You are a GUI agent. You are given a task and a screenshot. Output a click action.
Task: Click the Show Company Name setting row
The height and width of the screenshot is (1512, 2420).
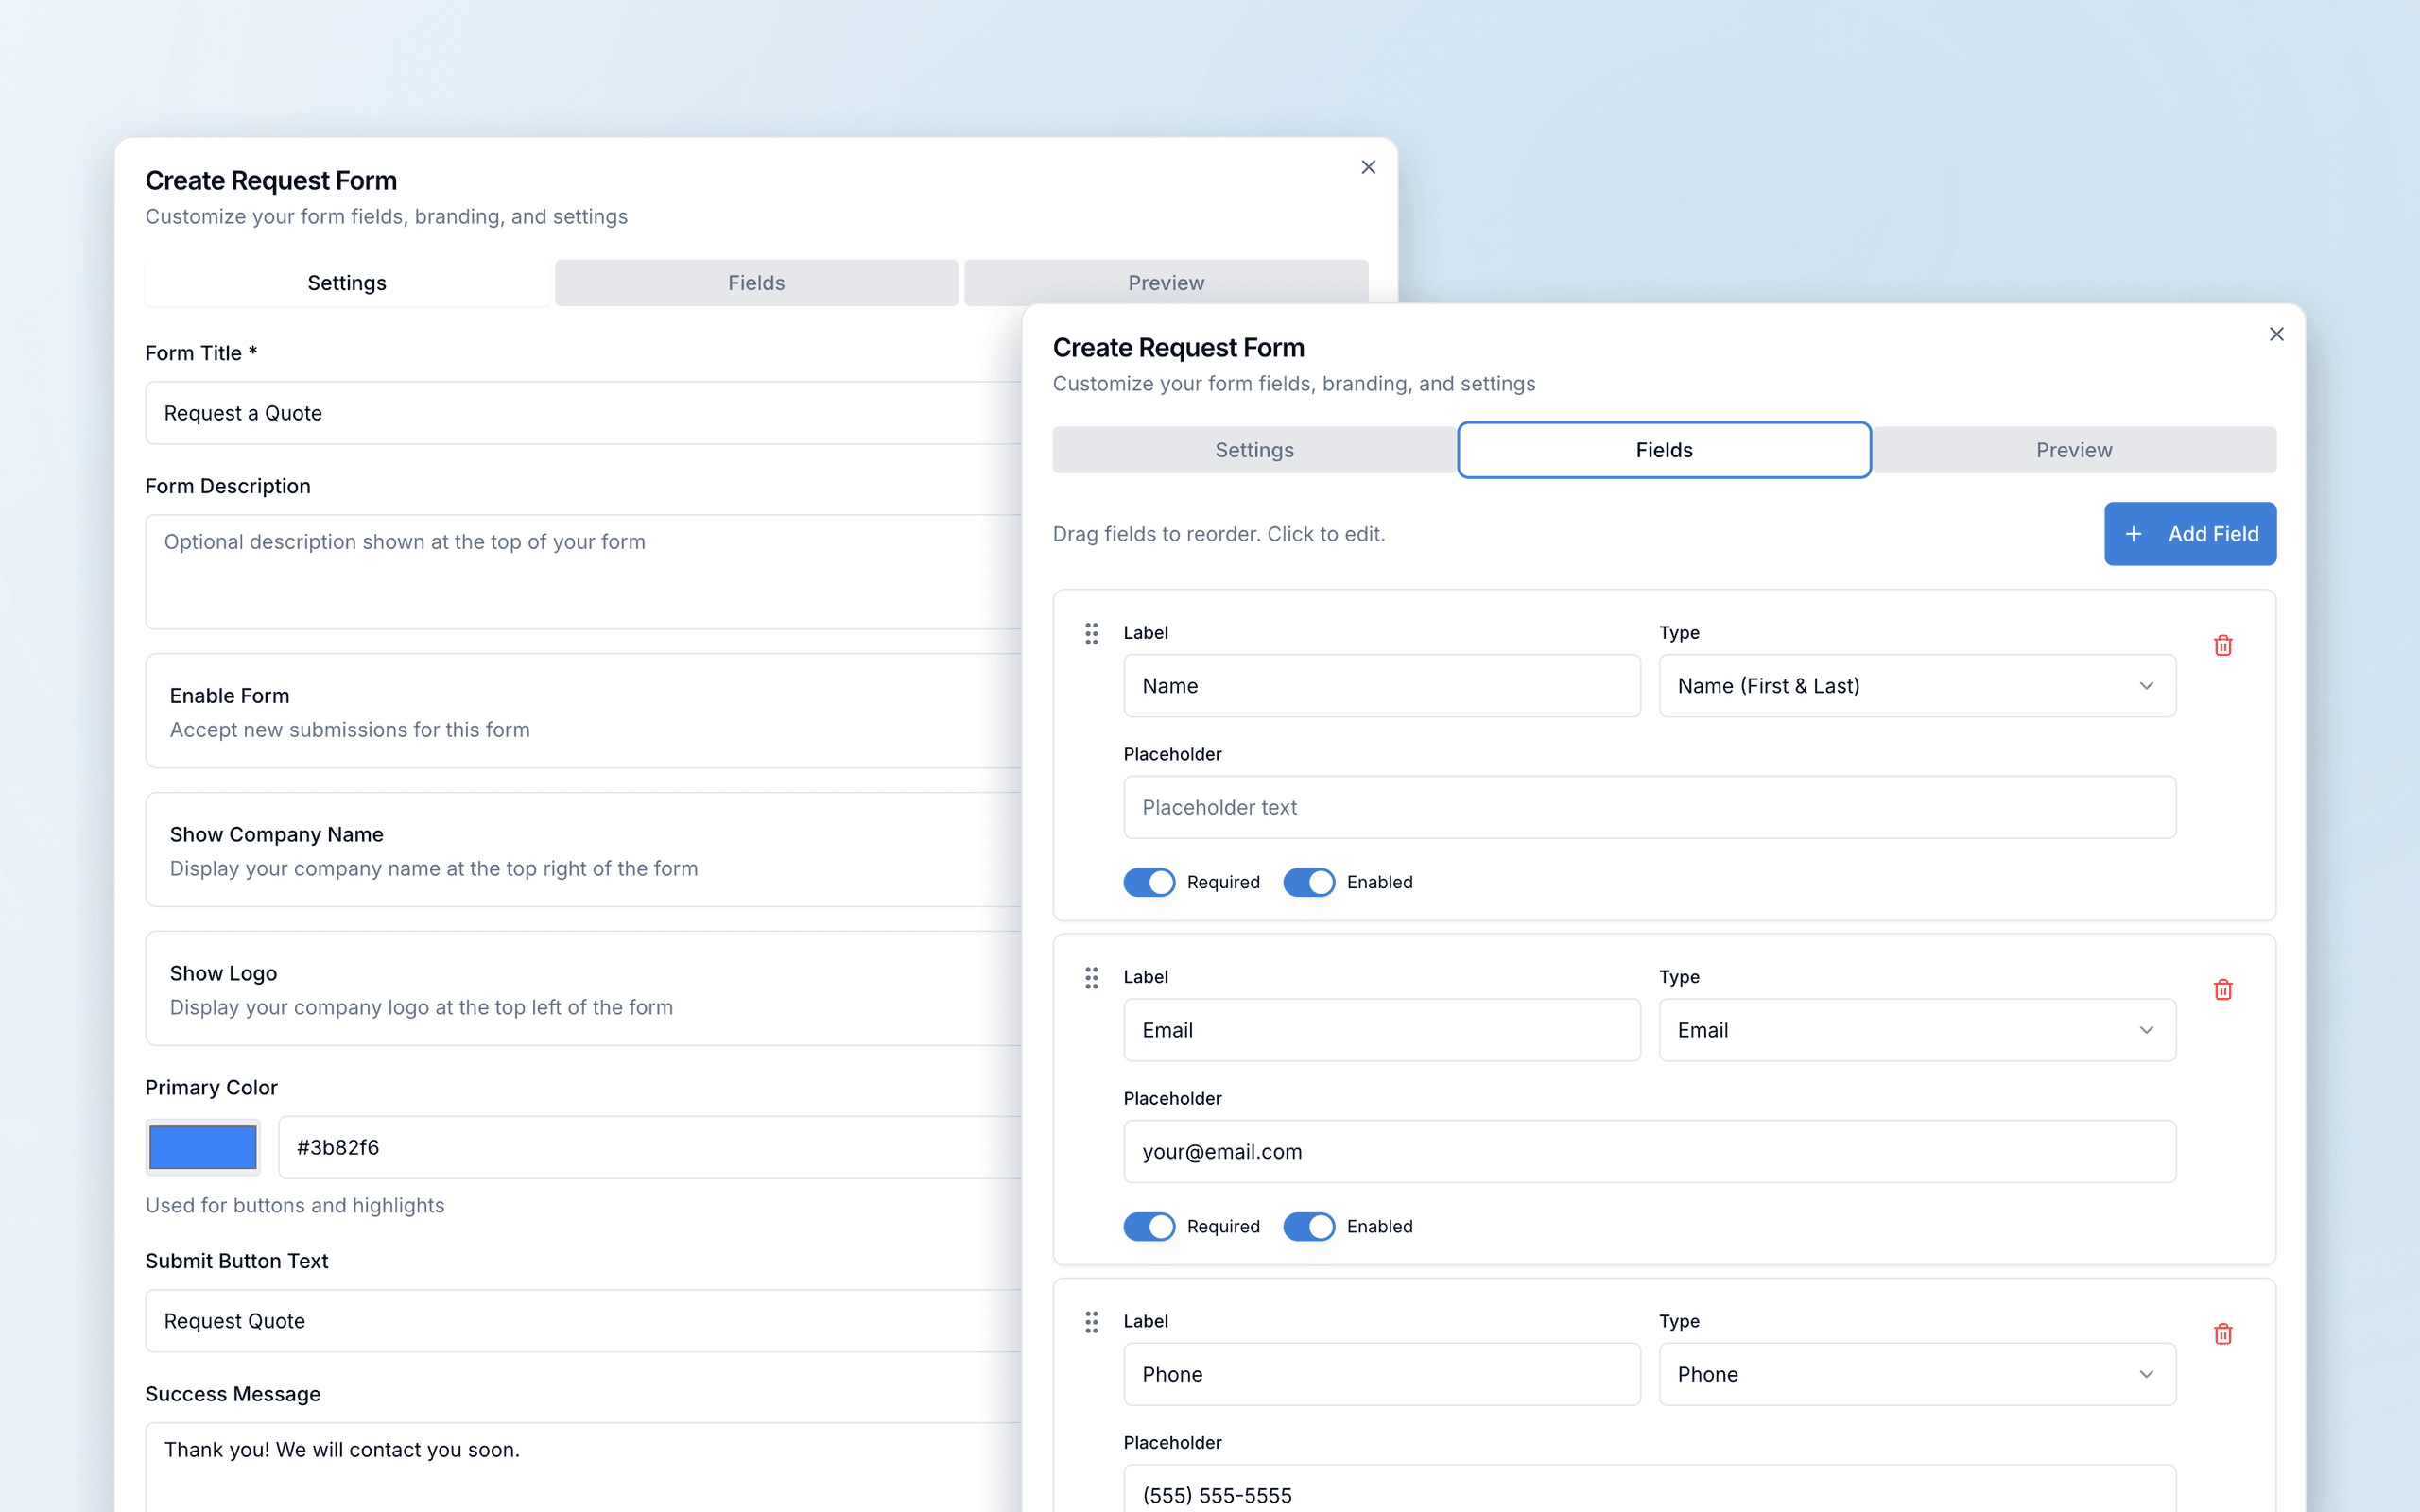pyautogui.click(x=584, y=850)
